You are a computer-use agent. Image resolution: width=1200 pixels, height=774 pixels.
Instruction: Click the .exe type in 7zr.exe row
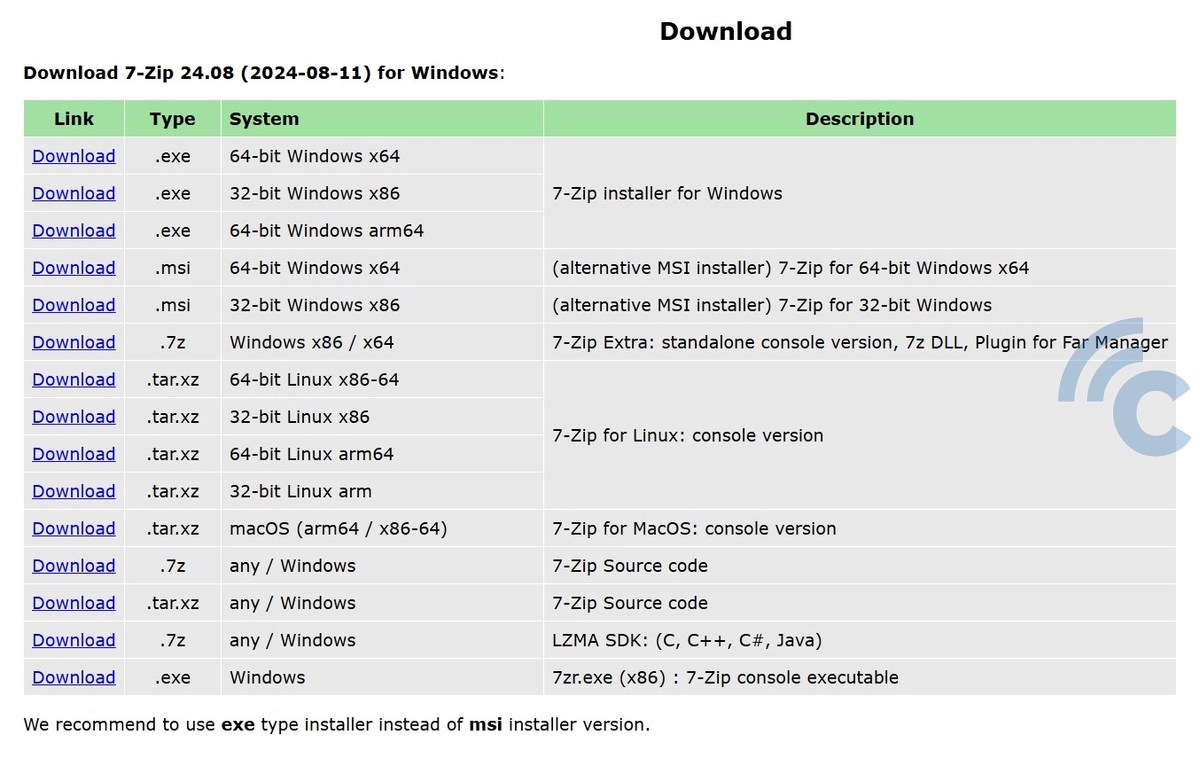point(172,677)
